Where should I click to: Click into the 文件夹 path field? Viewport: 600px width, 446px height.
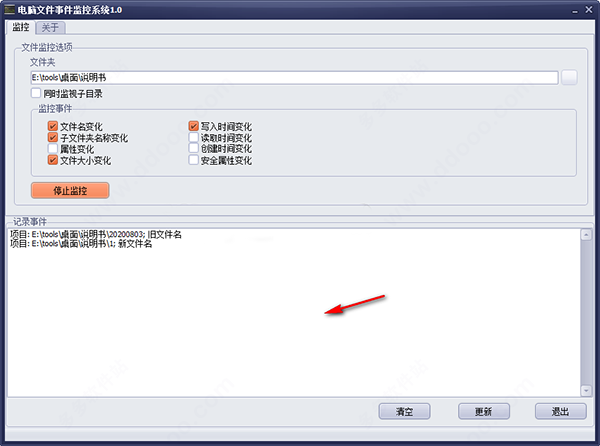294,78
